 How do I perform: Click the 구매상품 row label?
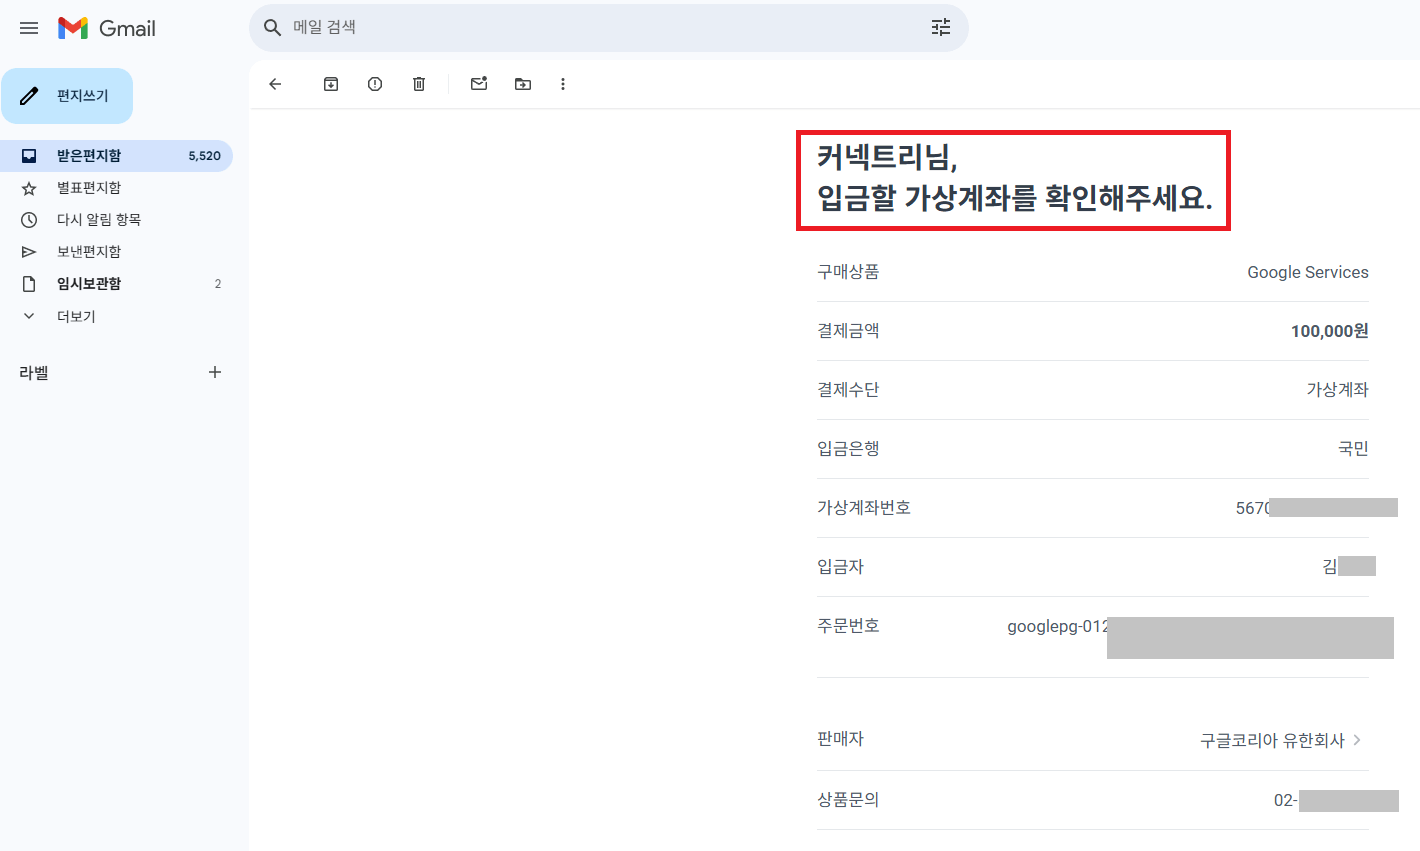pos(848,272)
